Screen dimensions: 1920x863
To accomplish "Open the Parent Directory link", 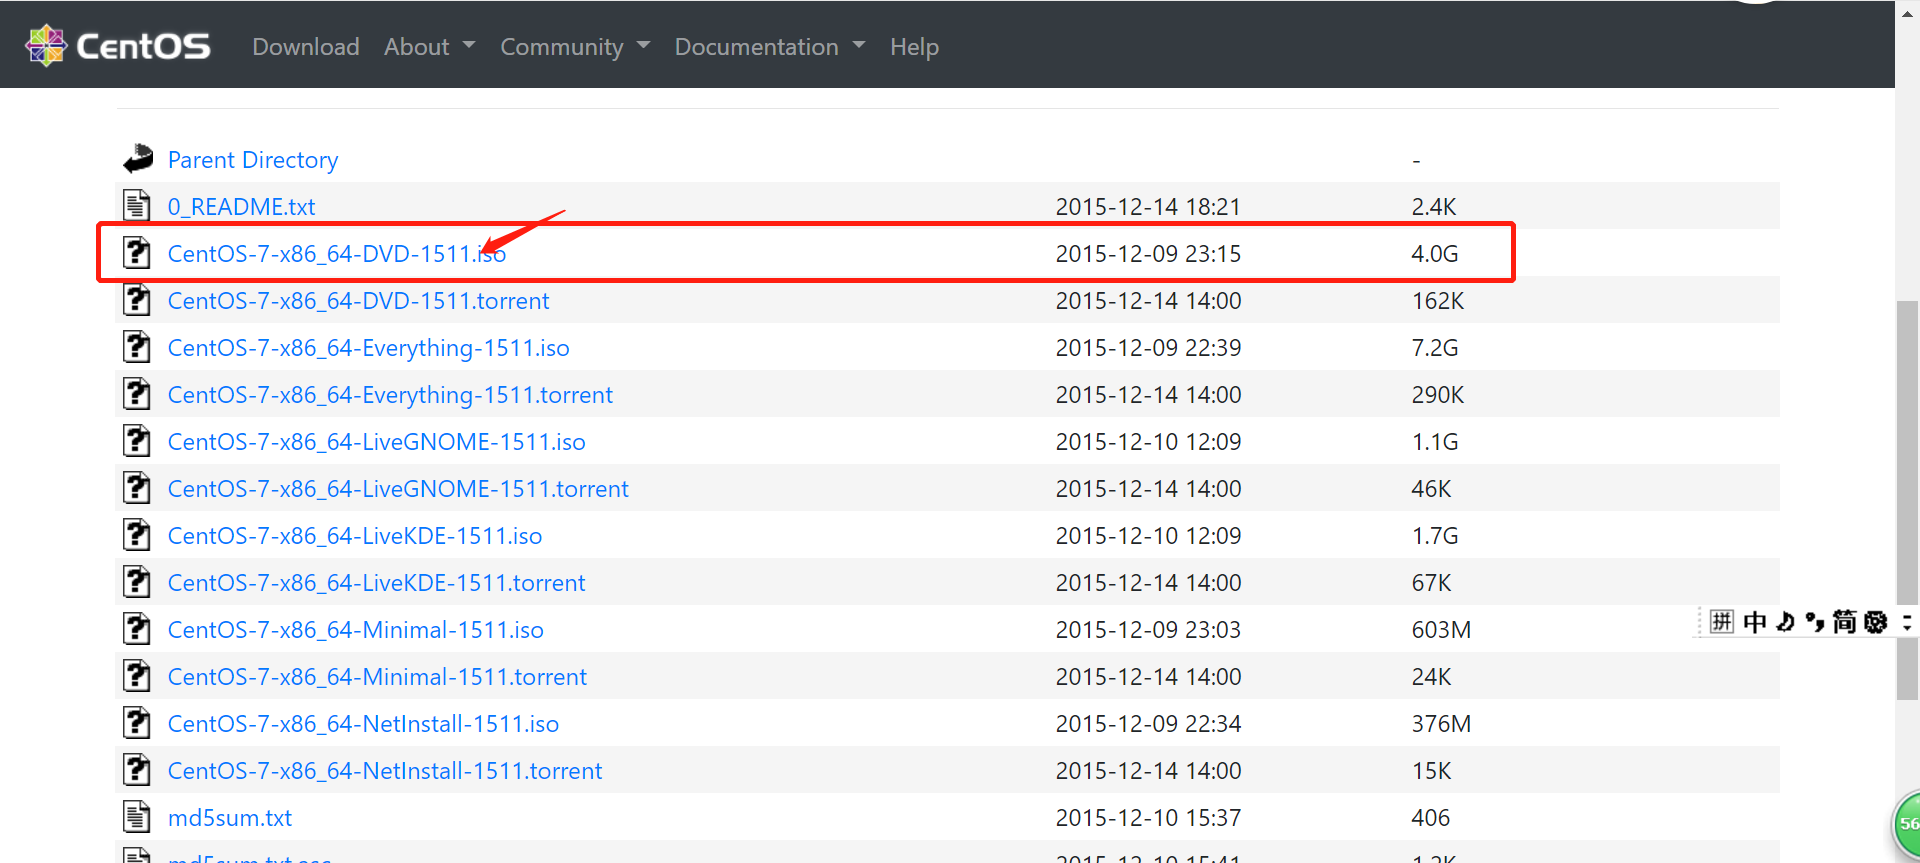I will [253, 160].
